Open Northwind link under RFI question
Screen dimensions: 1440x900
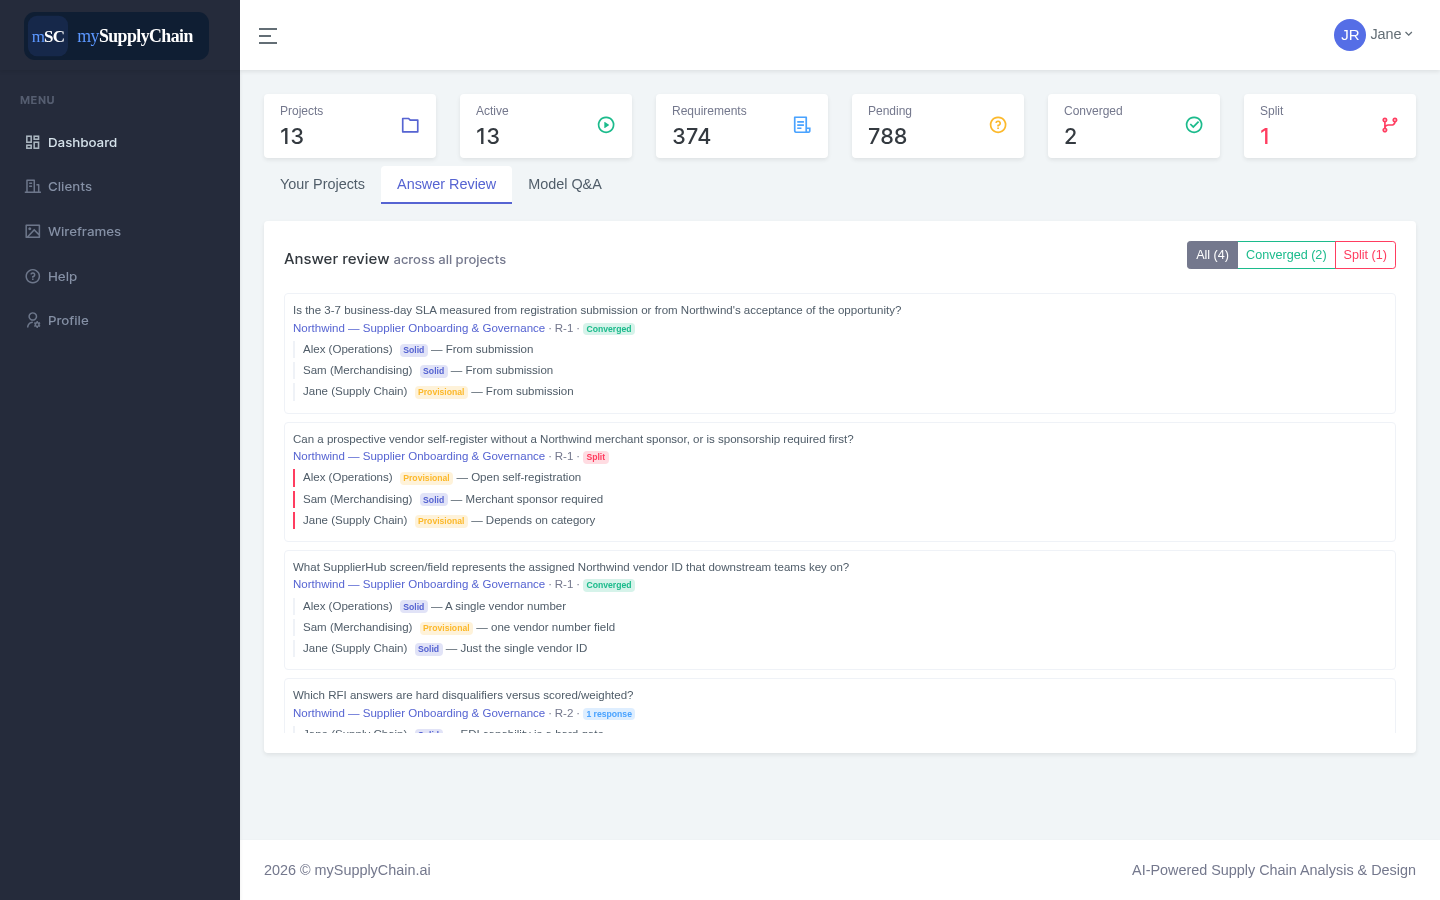point(419,713)
